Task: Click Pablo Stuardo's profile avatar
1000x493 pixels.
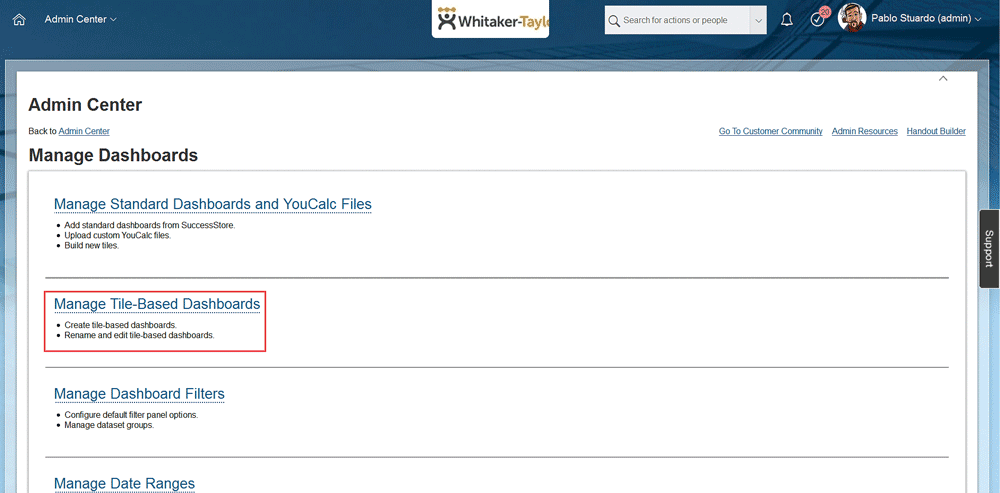Action: tap(851, 18)
